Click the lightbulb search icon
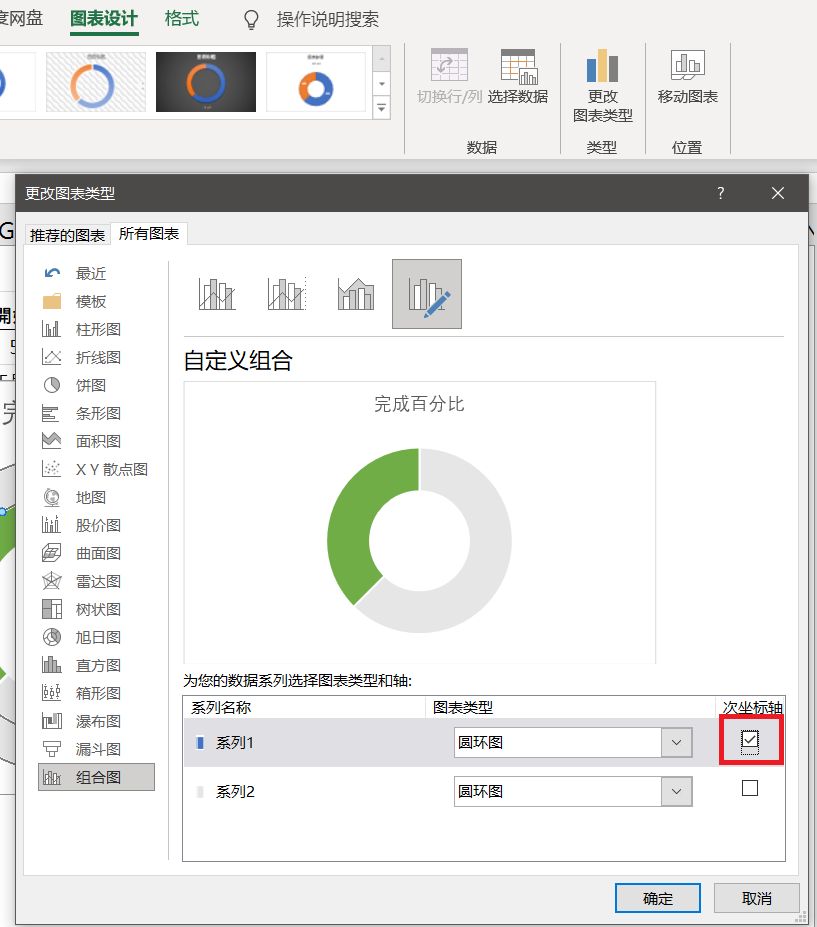 coord(251,20)
